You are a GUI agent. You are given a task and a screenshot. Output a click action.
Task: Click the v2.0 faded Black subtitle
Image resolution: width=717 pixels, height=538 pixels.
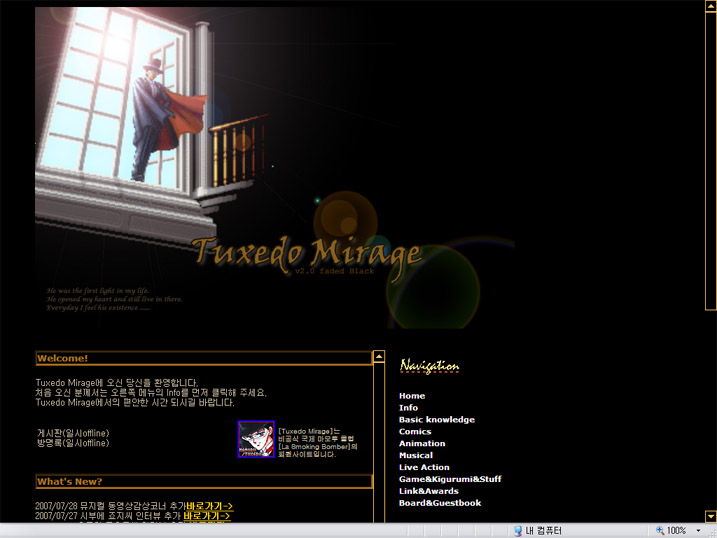pyautogui.click(x=334, y=271)
